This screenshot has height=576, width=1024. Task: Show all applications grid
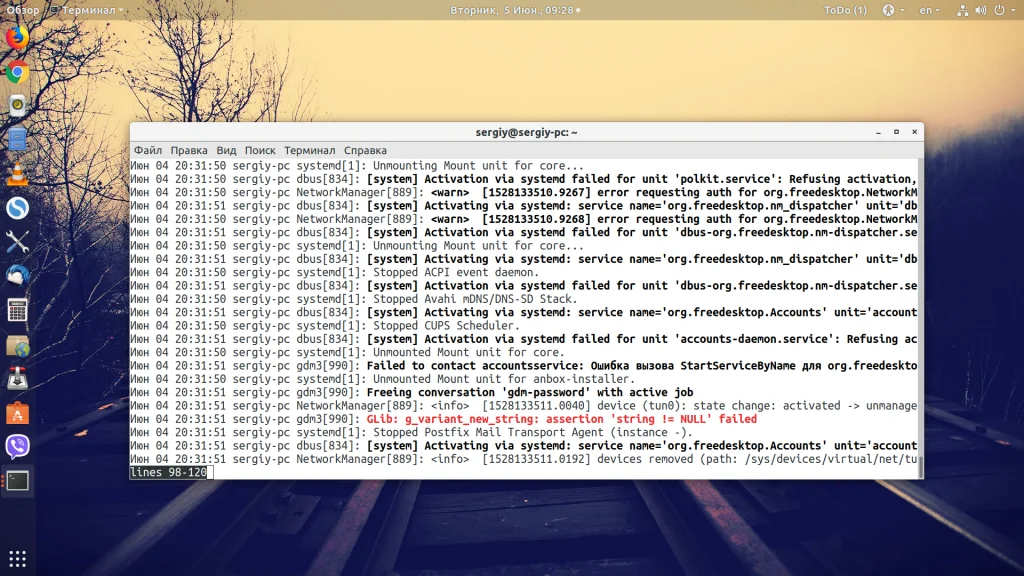pos(18,559)
